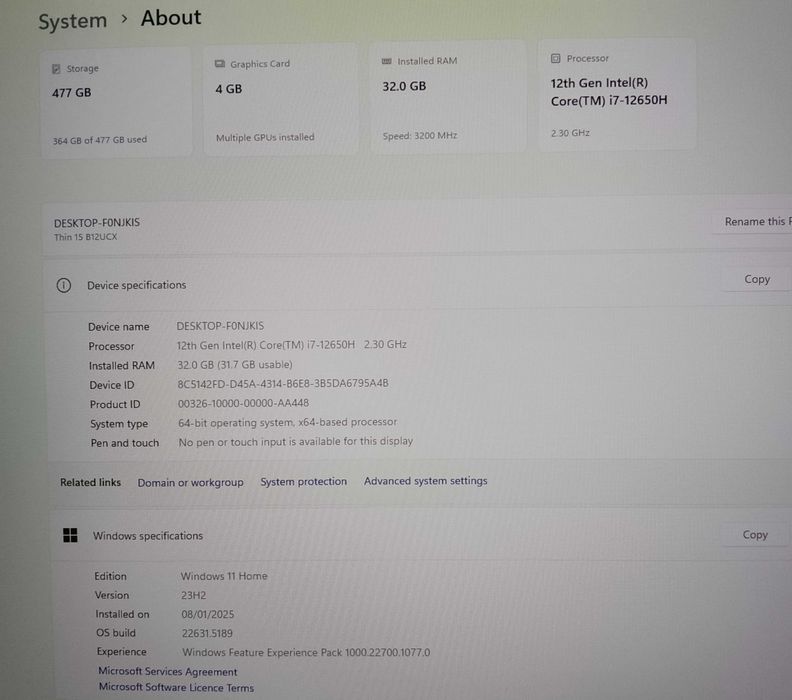Image resolution: width=792 pixels, height=700 pixels.
Task: Select processor name in the Processor card
Action: tap(609, 91)
